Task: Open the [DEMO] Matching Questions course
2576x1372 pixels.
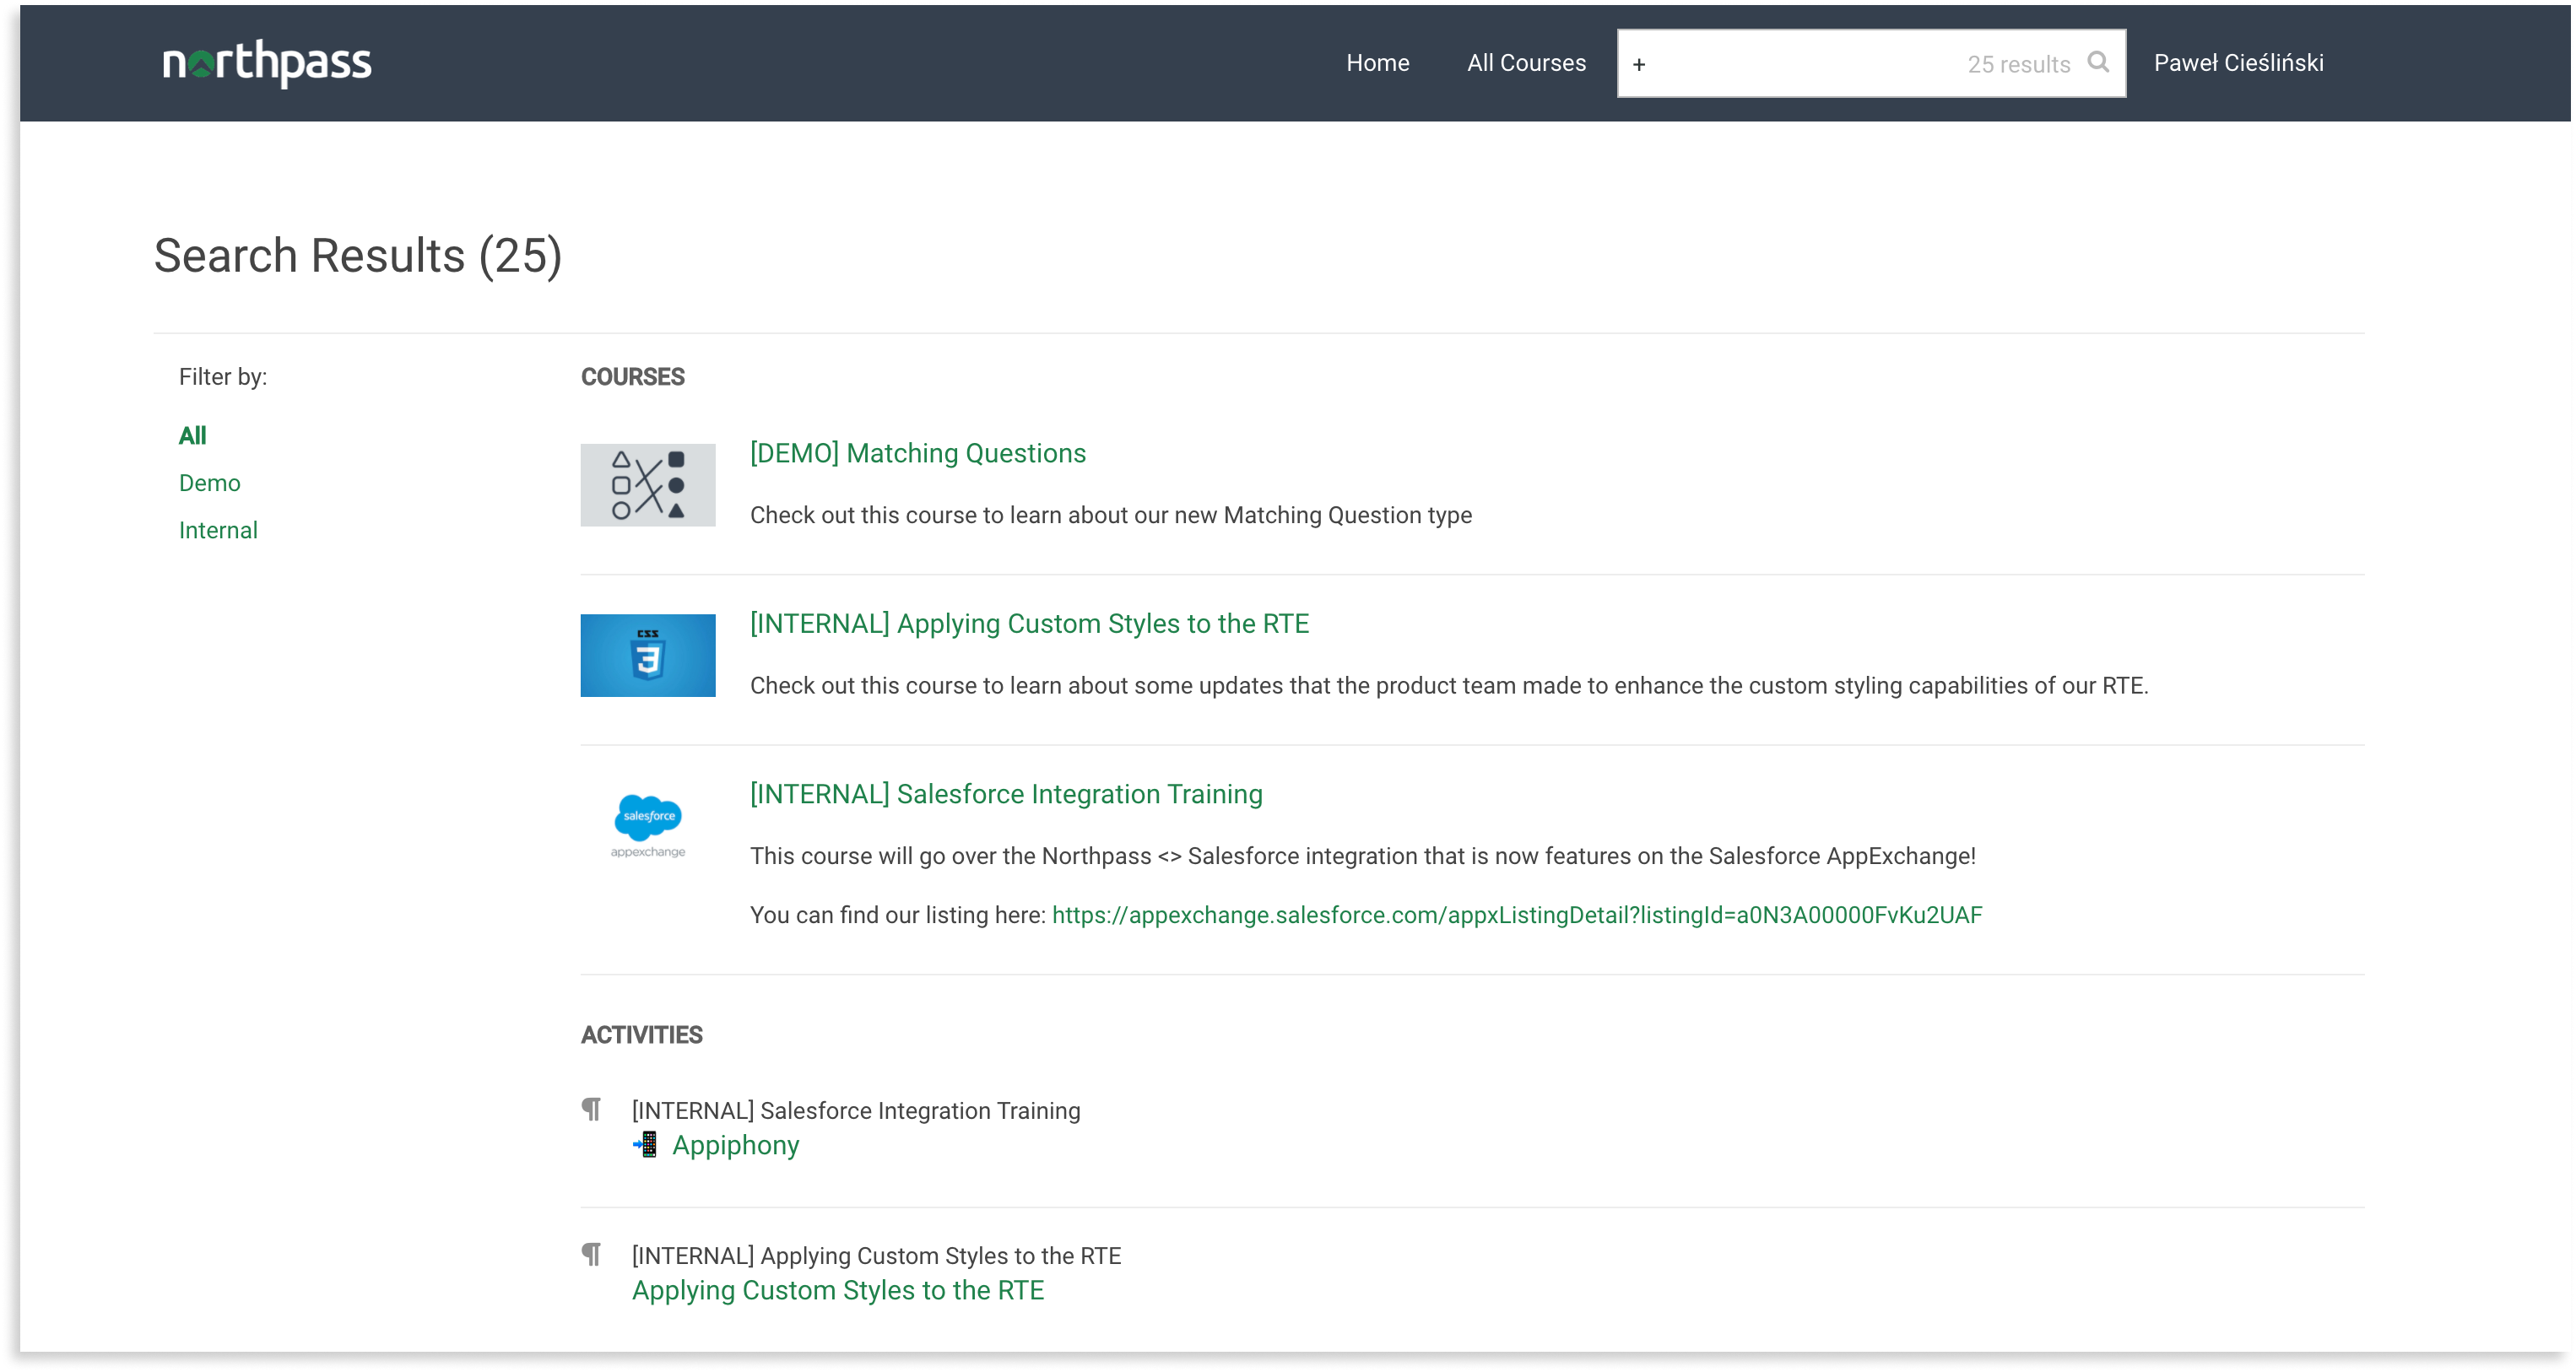Action: (917, 453)
